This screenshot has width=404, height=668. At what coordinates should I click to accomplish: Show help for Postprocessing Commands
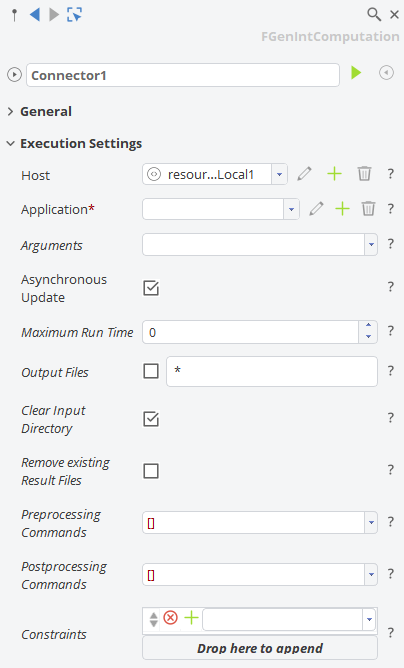390,574
